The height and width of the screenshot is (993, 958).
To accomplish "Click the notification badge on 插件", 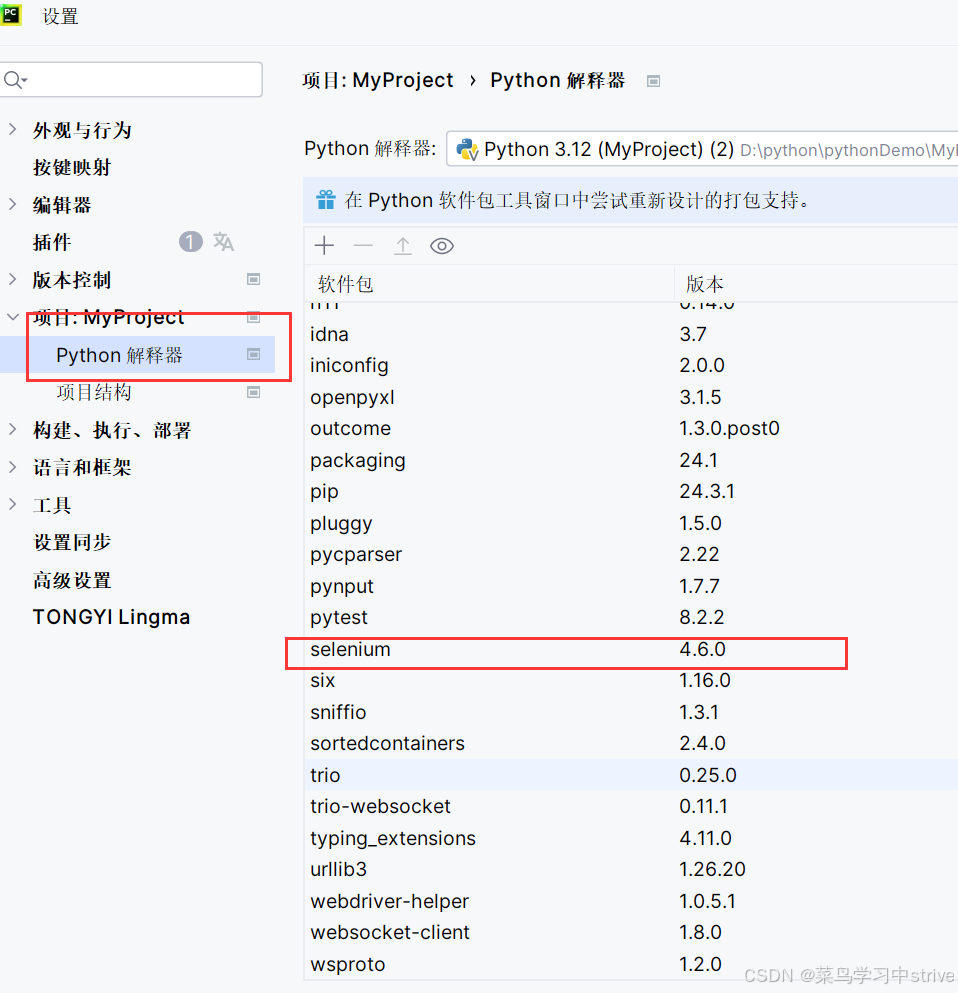I will (x=190, y=241).
